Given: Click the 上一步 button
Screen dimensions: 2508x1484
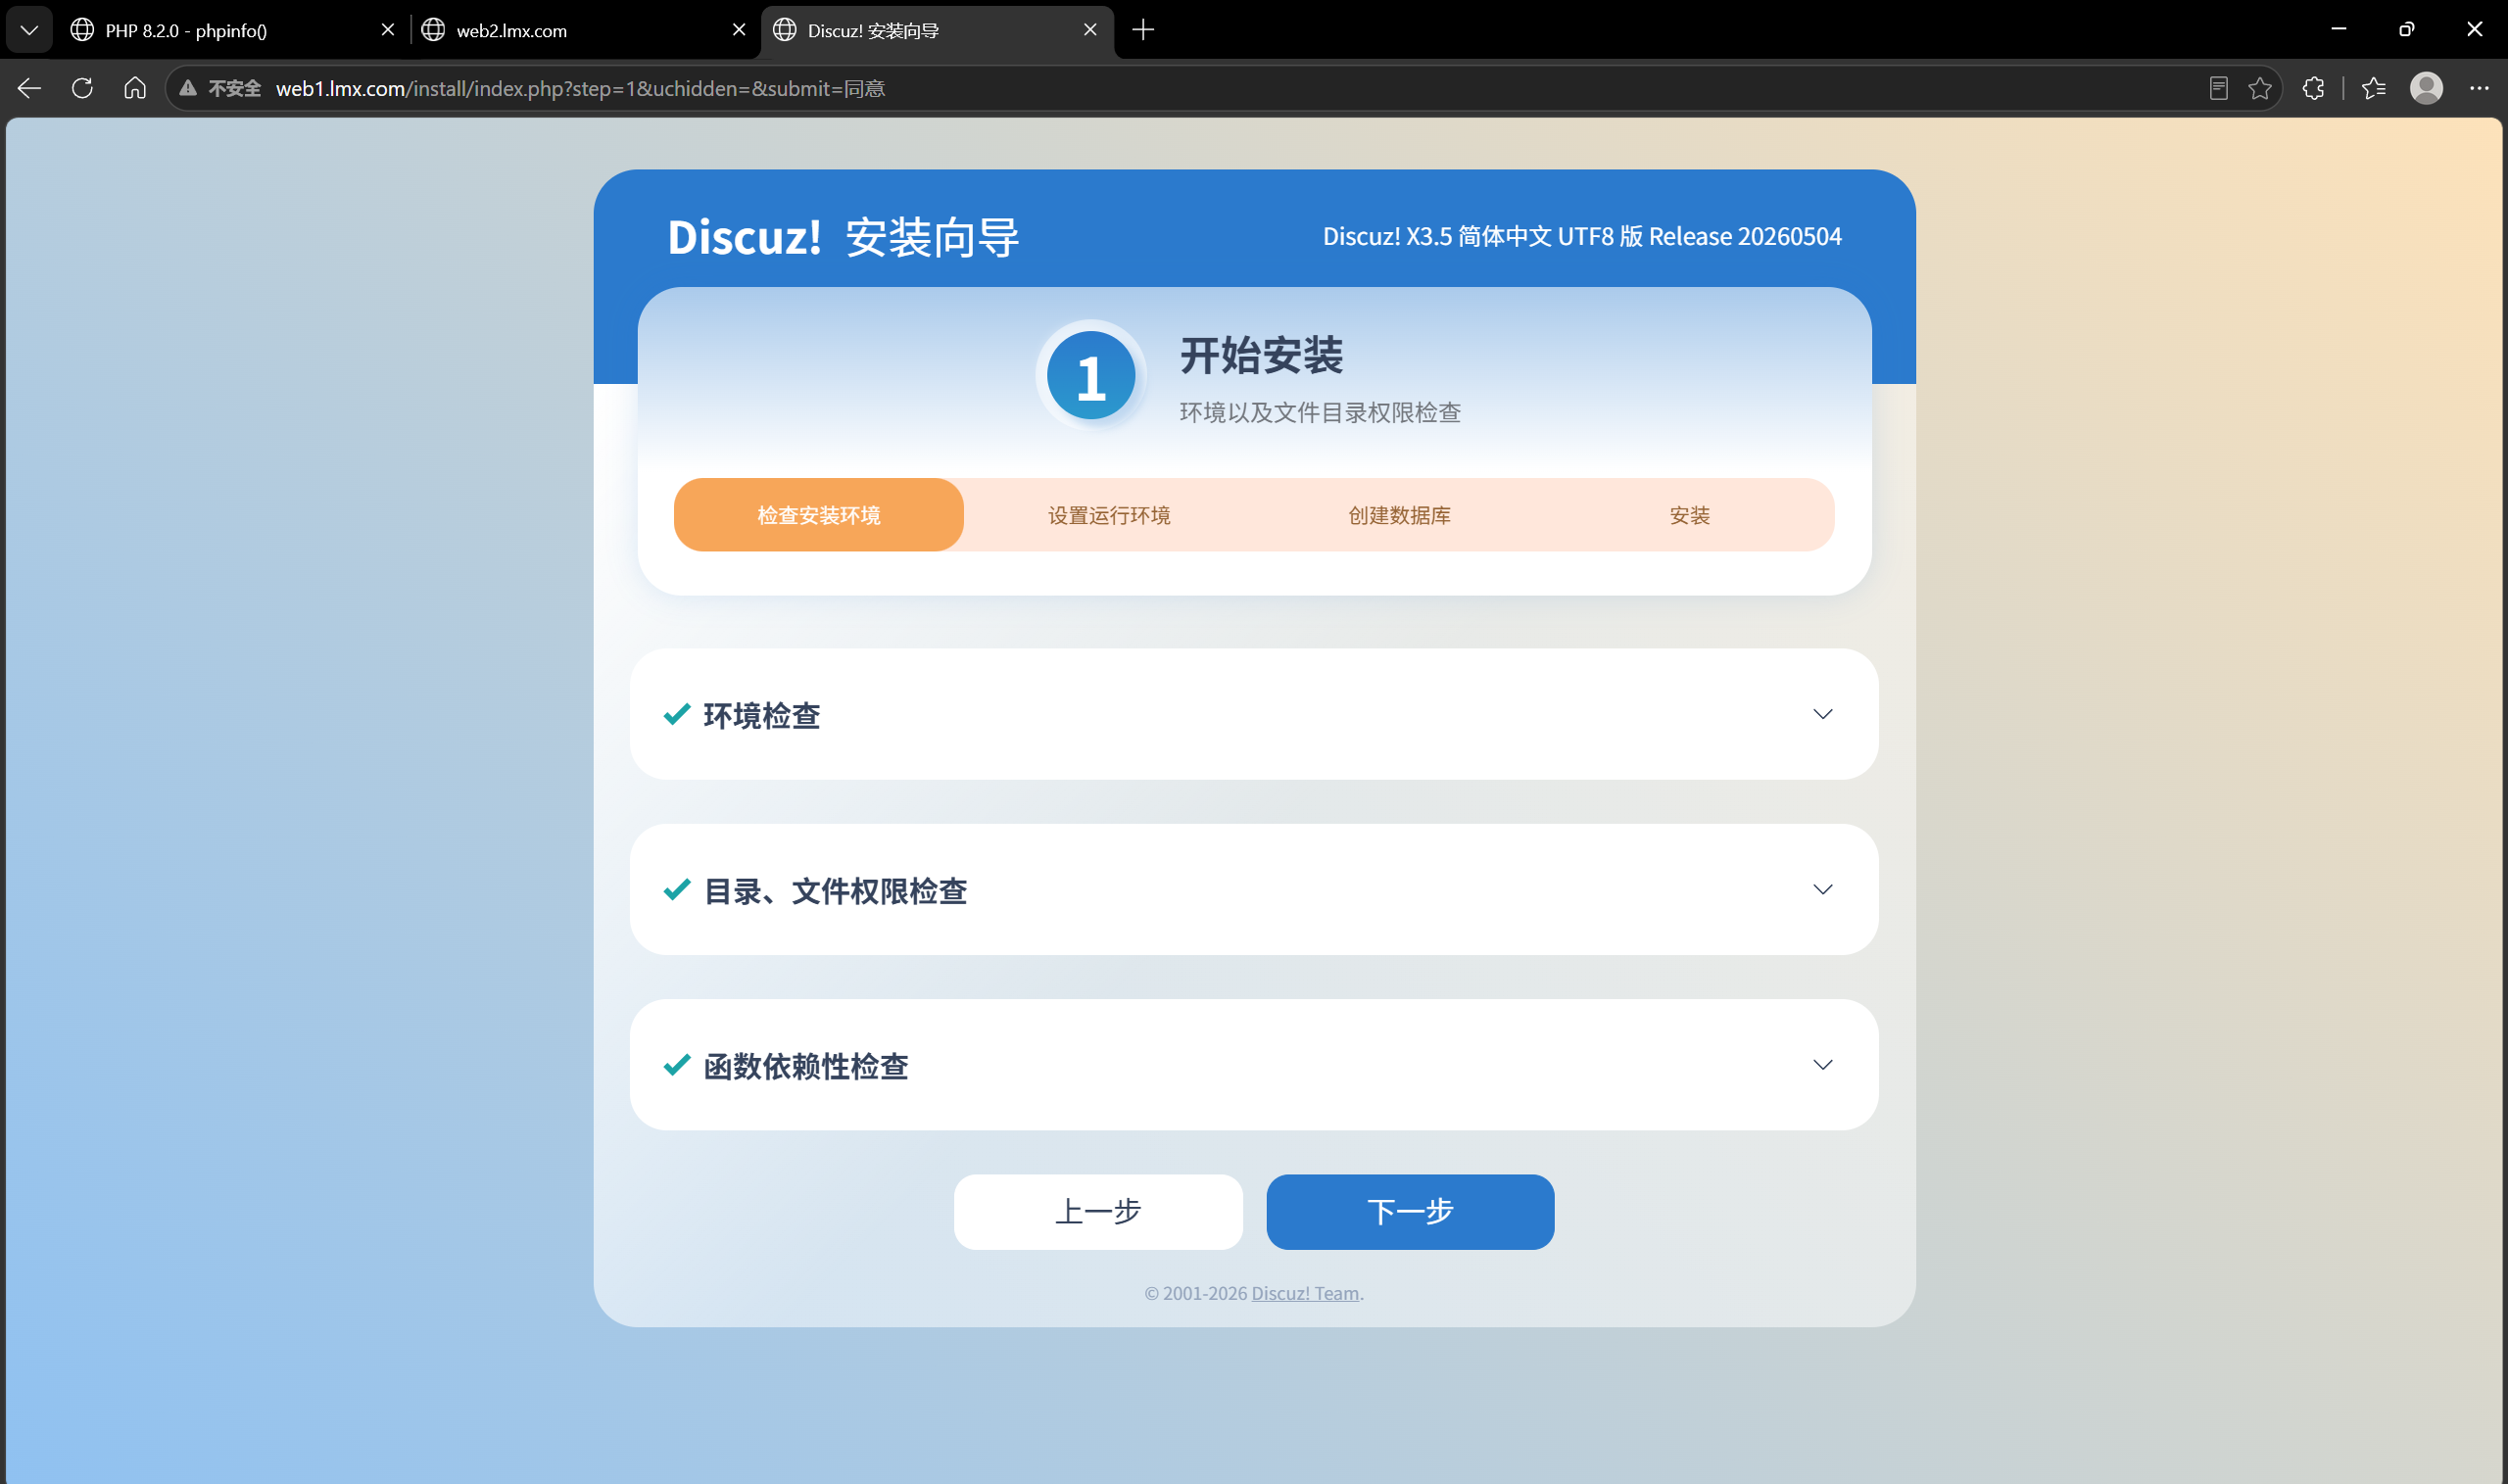Looking at the screenshot, I should pos(1098,1212).
